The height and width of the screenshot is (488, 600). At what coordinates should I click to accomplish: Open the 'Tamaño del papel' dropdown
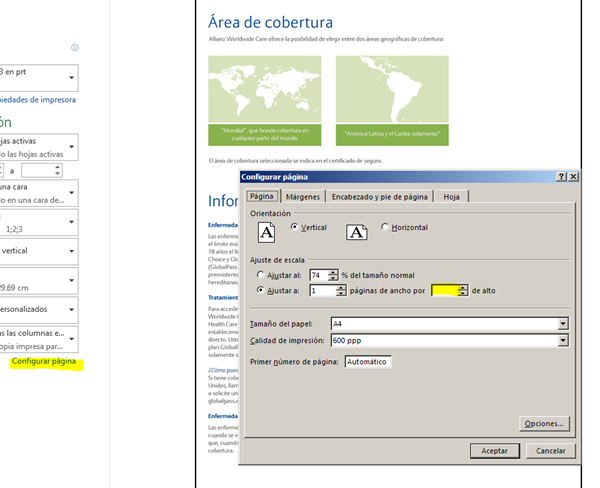[563, 323]
